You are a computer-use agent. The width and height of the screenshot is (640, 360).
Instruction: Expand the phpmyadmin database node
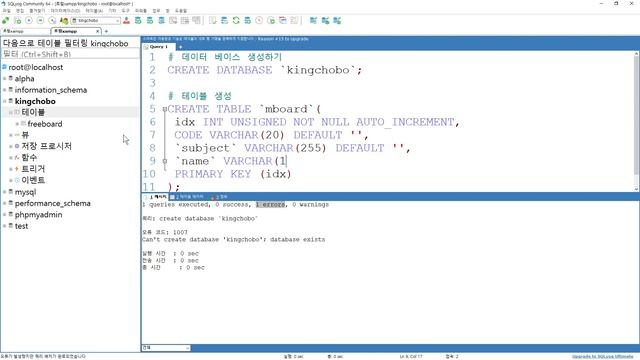pos(4,215)
